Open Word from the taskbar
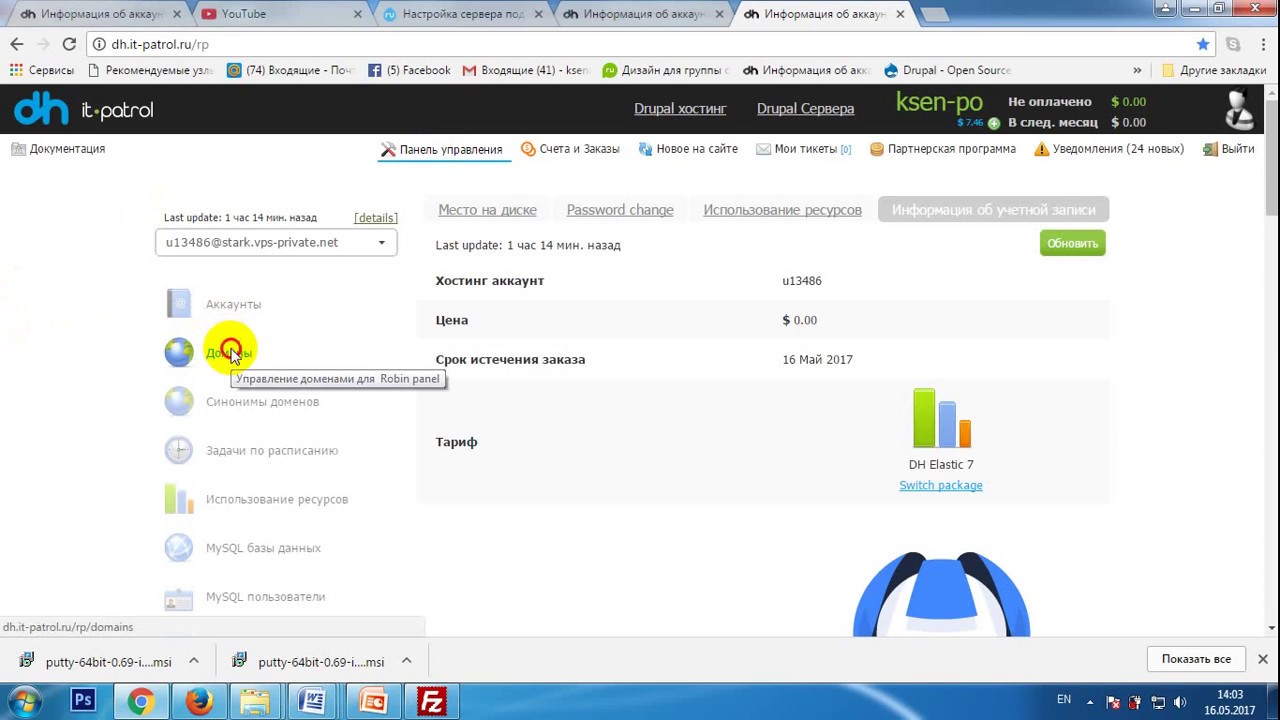The height and width of the screenshot is (720, 1280). tap(313, 702)
